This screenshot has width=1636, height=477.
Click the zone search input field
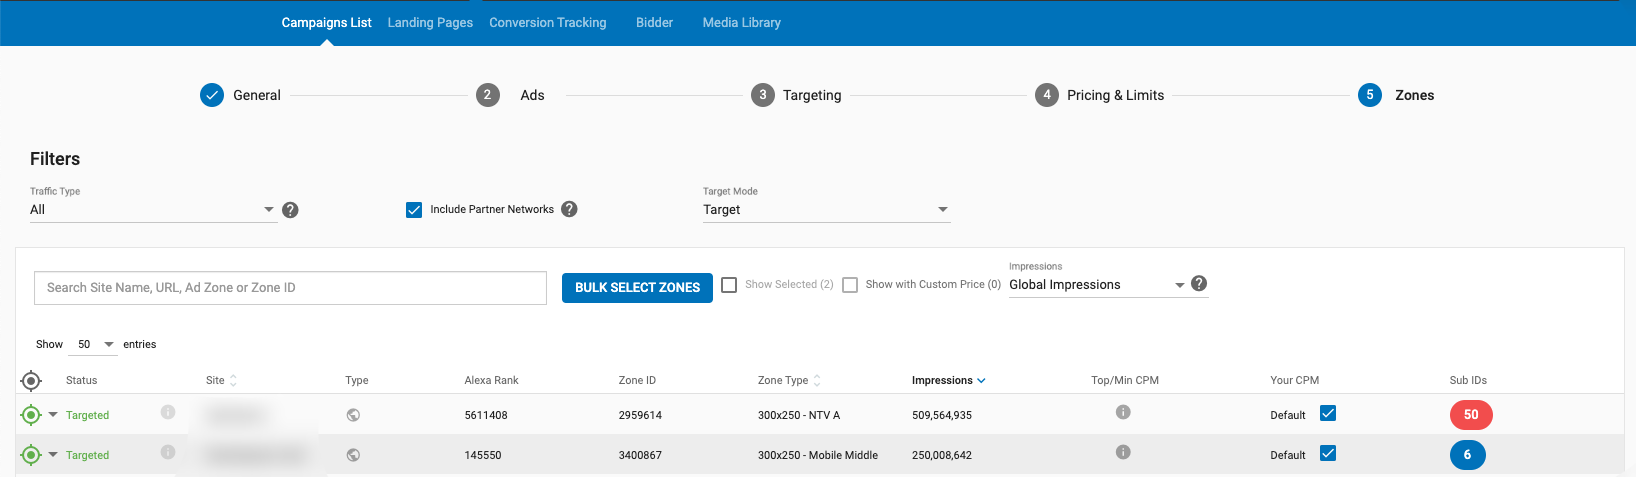click(x=290, y=288)
